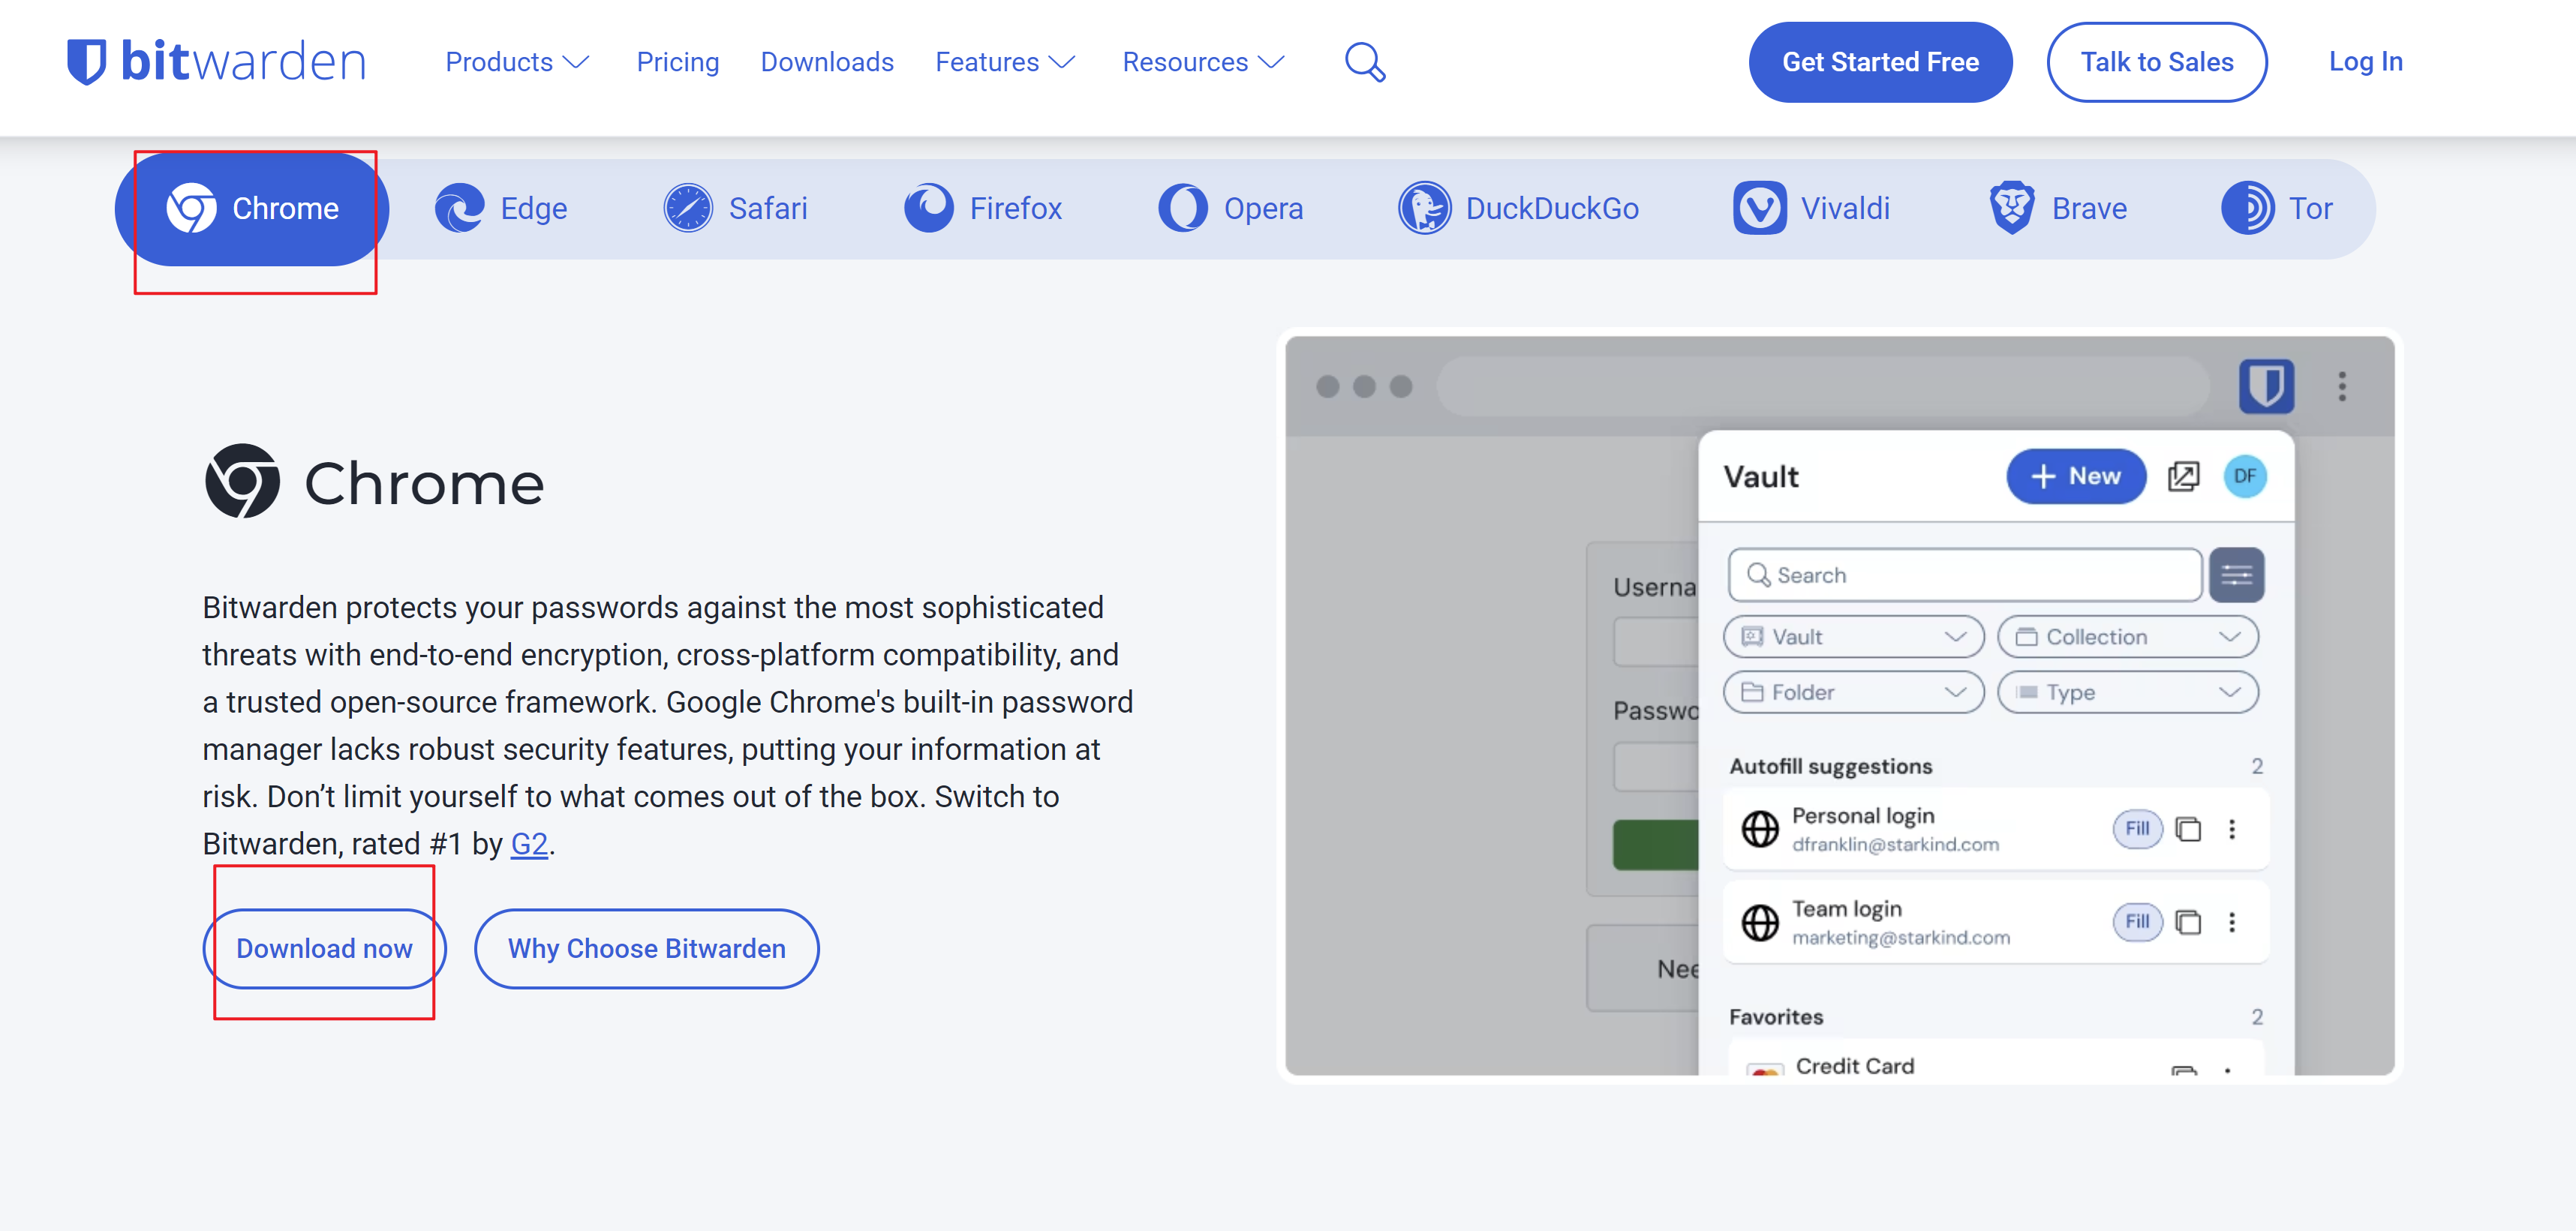2576x1231 pixels.
Task: Click the Bitwarden shield extension icon
Action: (x=2266, y=385)
